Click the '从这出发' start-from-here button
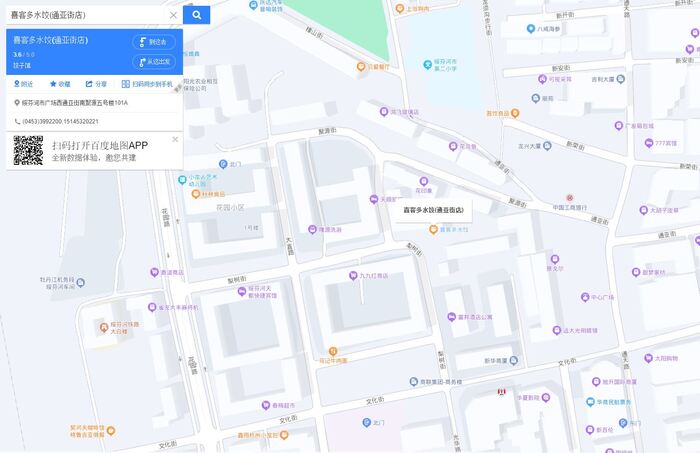The width and height of the screenshot is (700, 453). click(x=154, y=62)
